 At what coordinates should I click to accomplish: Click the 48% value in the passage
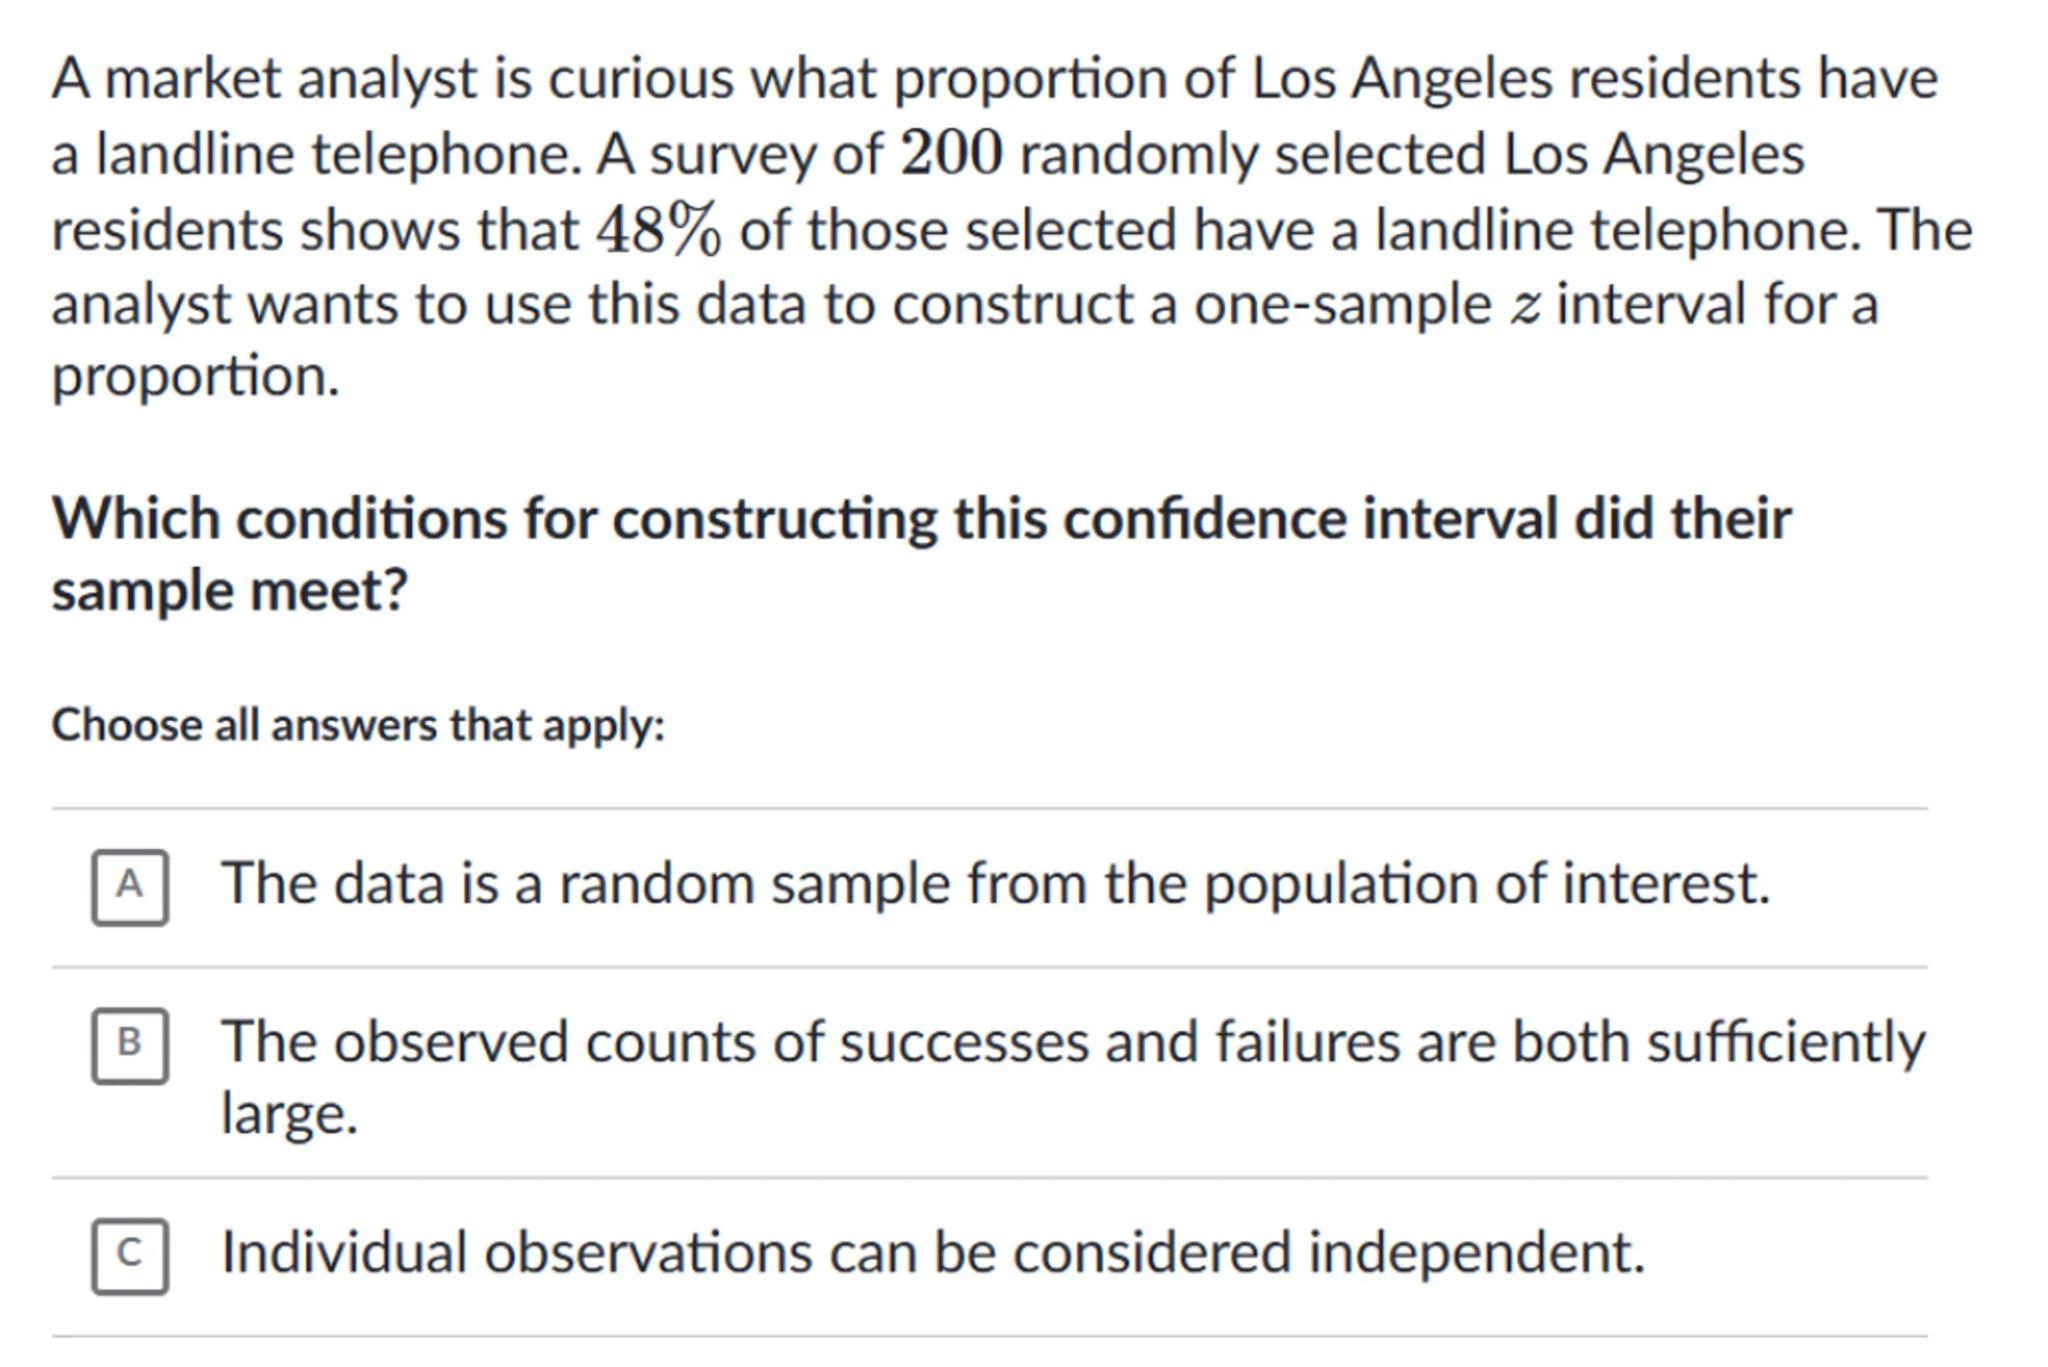[657, 230]
